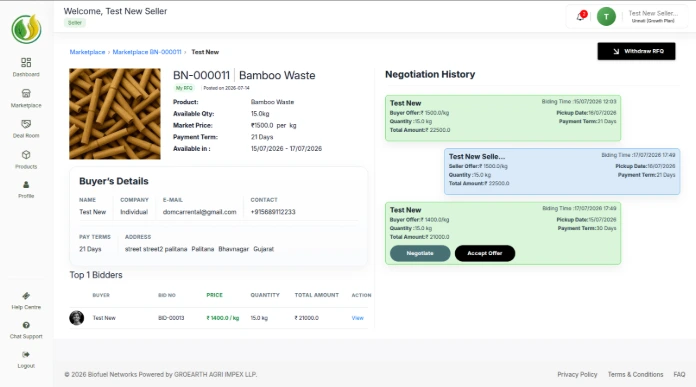Click the Withdraw RFQ button

pyautogui.click(x=636, y=51)
